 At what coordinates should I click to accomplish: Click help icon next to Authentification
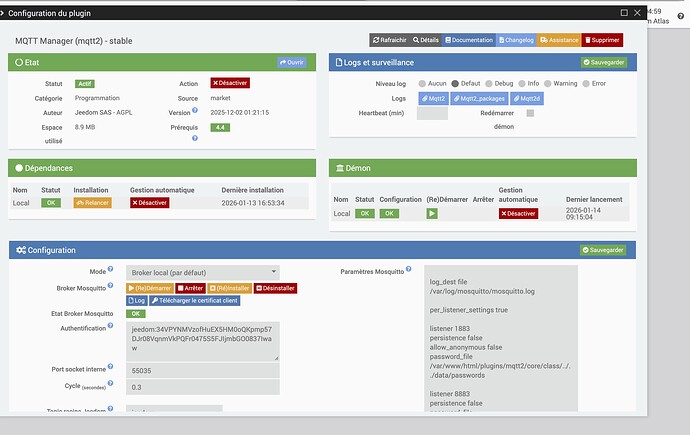[x=110, y=325]
